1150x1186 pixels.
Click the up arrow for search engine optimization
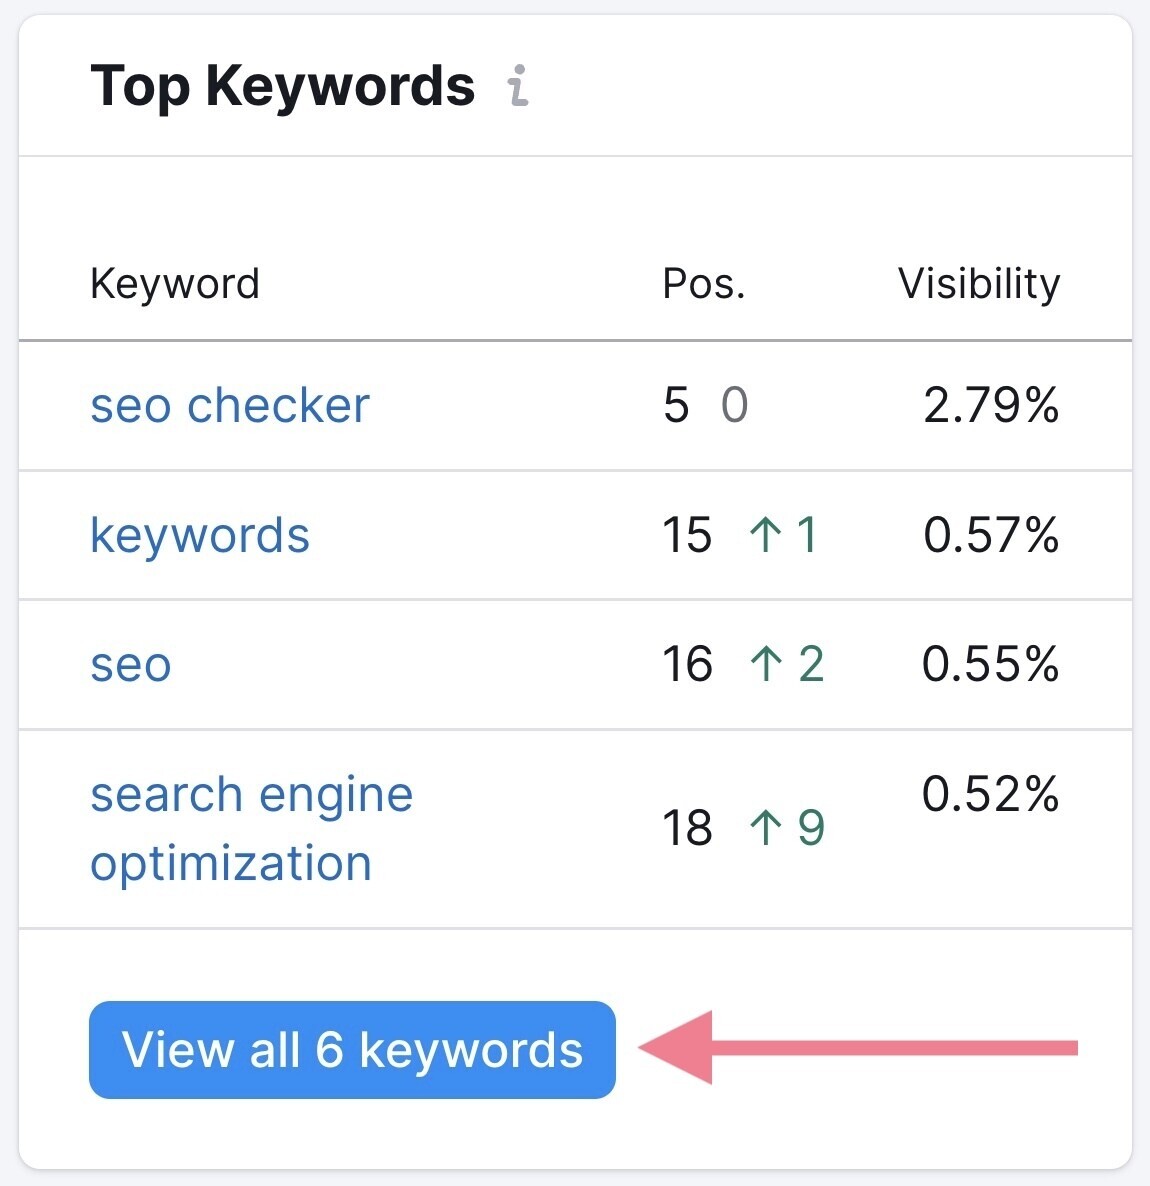[x=765, y=828]
